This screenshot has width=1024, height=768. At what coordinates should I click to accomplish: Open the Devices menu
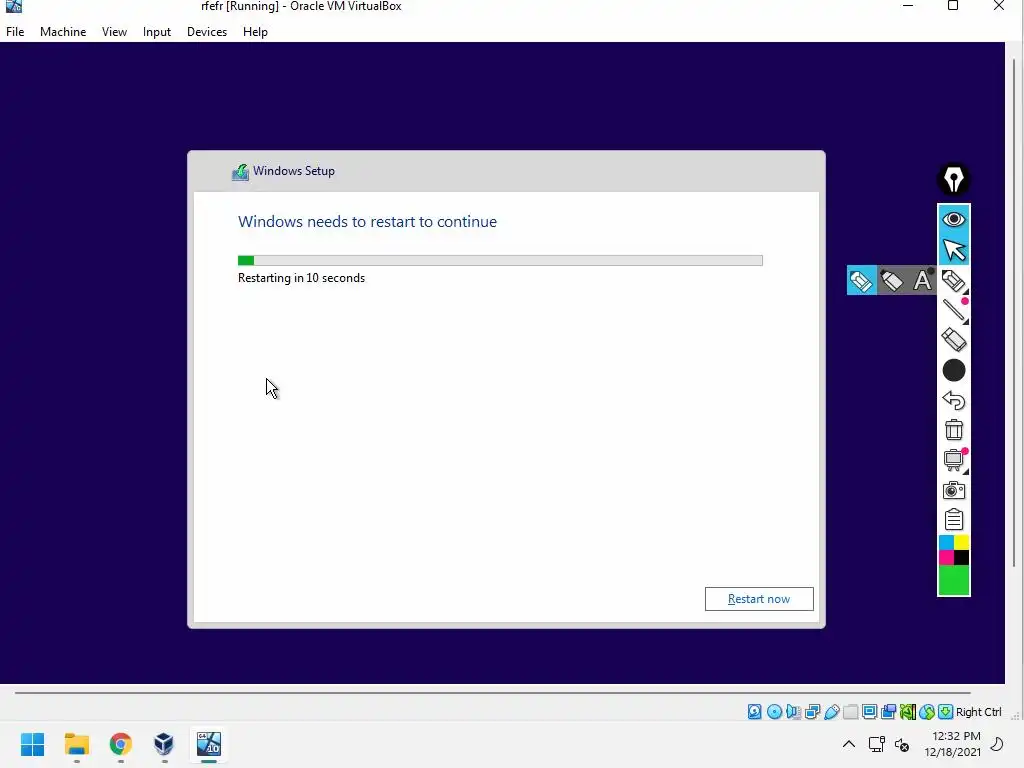[x=207, y=32]
